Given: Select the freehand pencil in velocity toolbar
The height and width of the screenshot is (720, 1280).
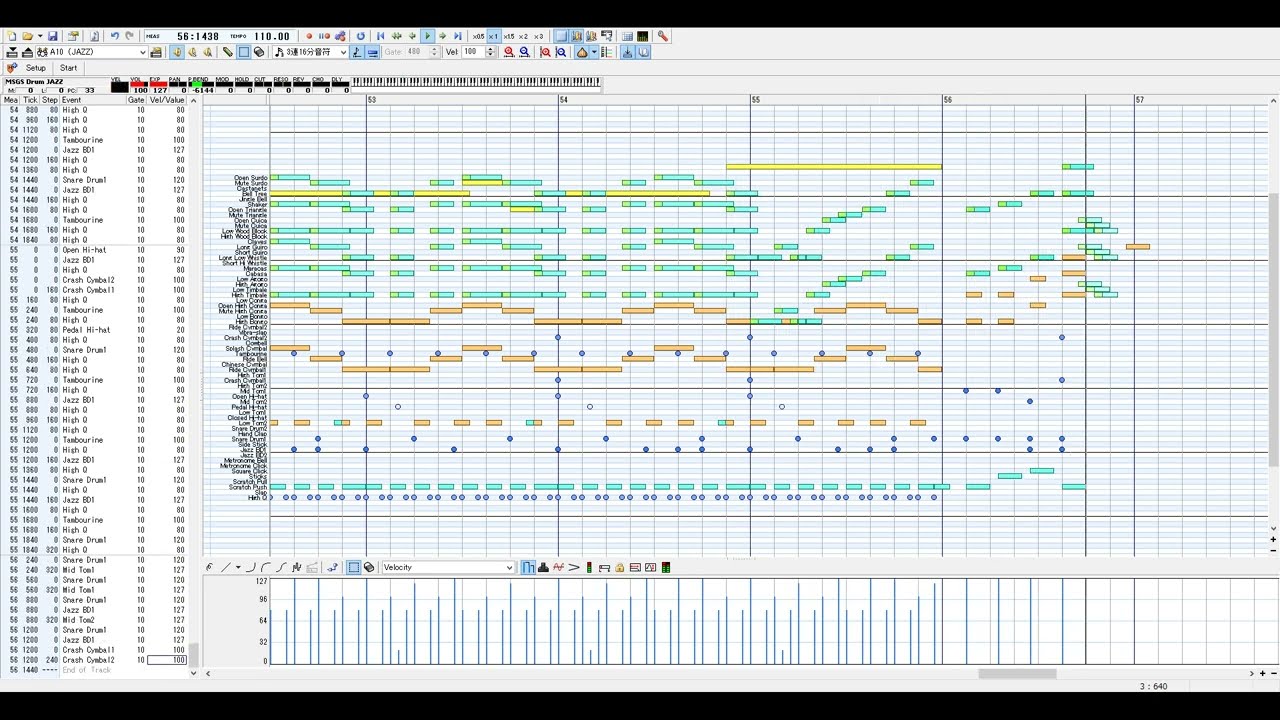Looking at the screenshot, I should [209, 567].
